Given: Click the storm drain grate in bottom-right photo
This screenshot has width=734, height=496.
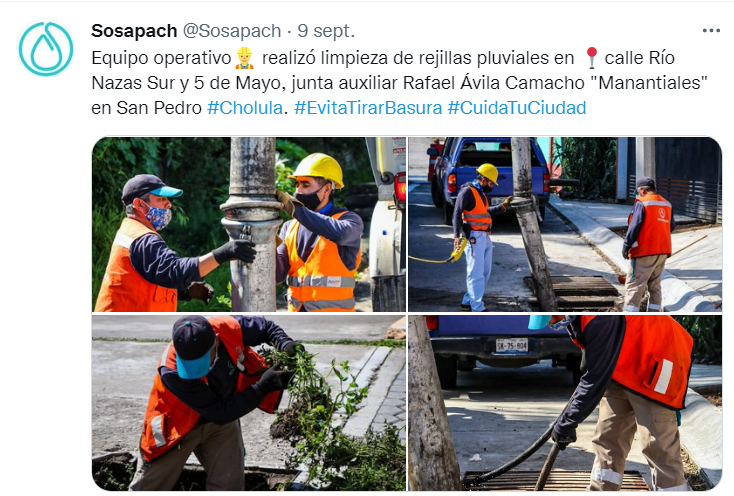Looking at the screenshot, I should 557,481.
